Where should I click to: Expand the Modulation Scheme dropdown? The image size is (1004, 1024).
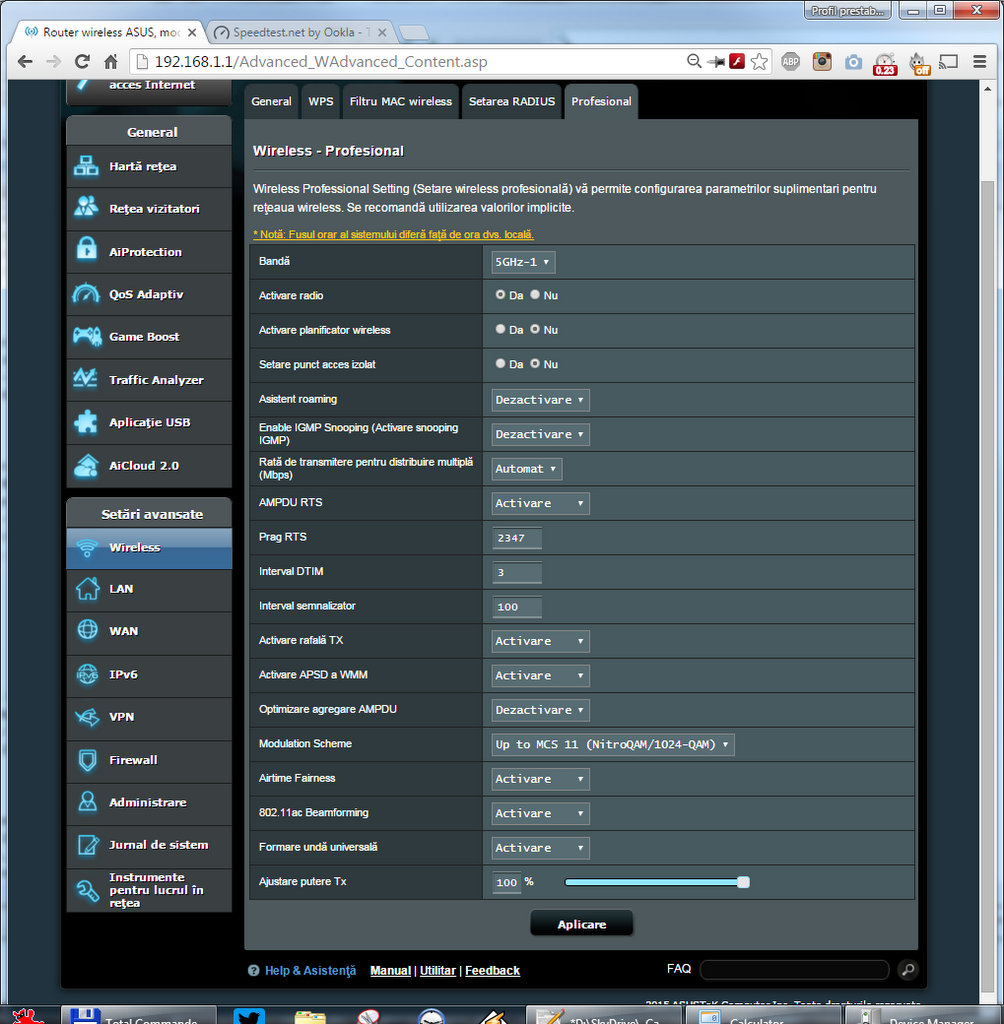[613, 744]
